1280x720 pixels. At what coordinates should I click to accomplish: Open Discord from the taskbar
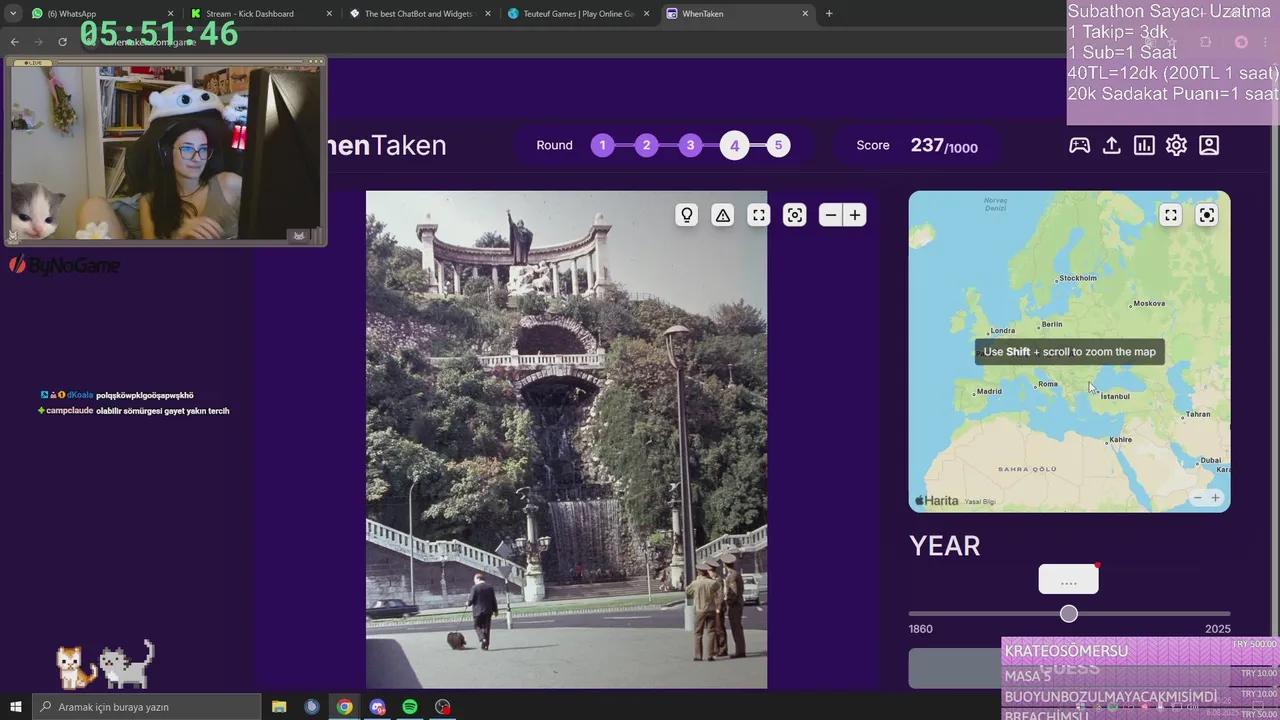377,707
